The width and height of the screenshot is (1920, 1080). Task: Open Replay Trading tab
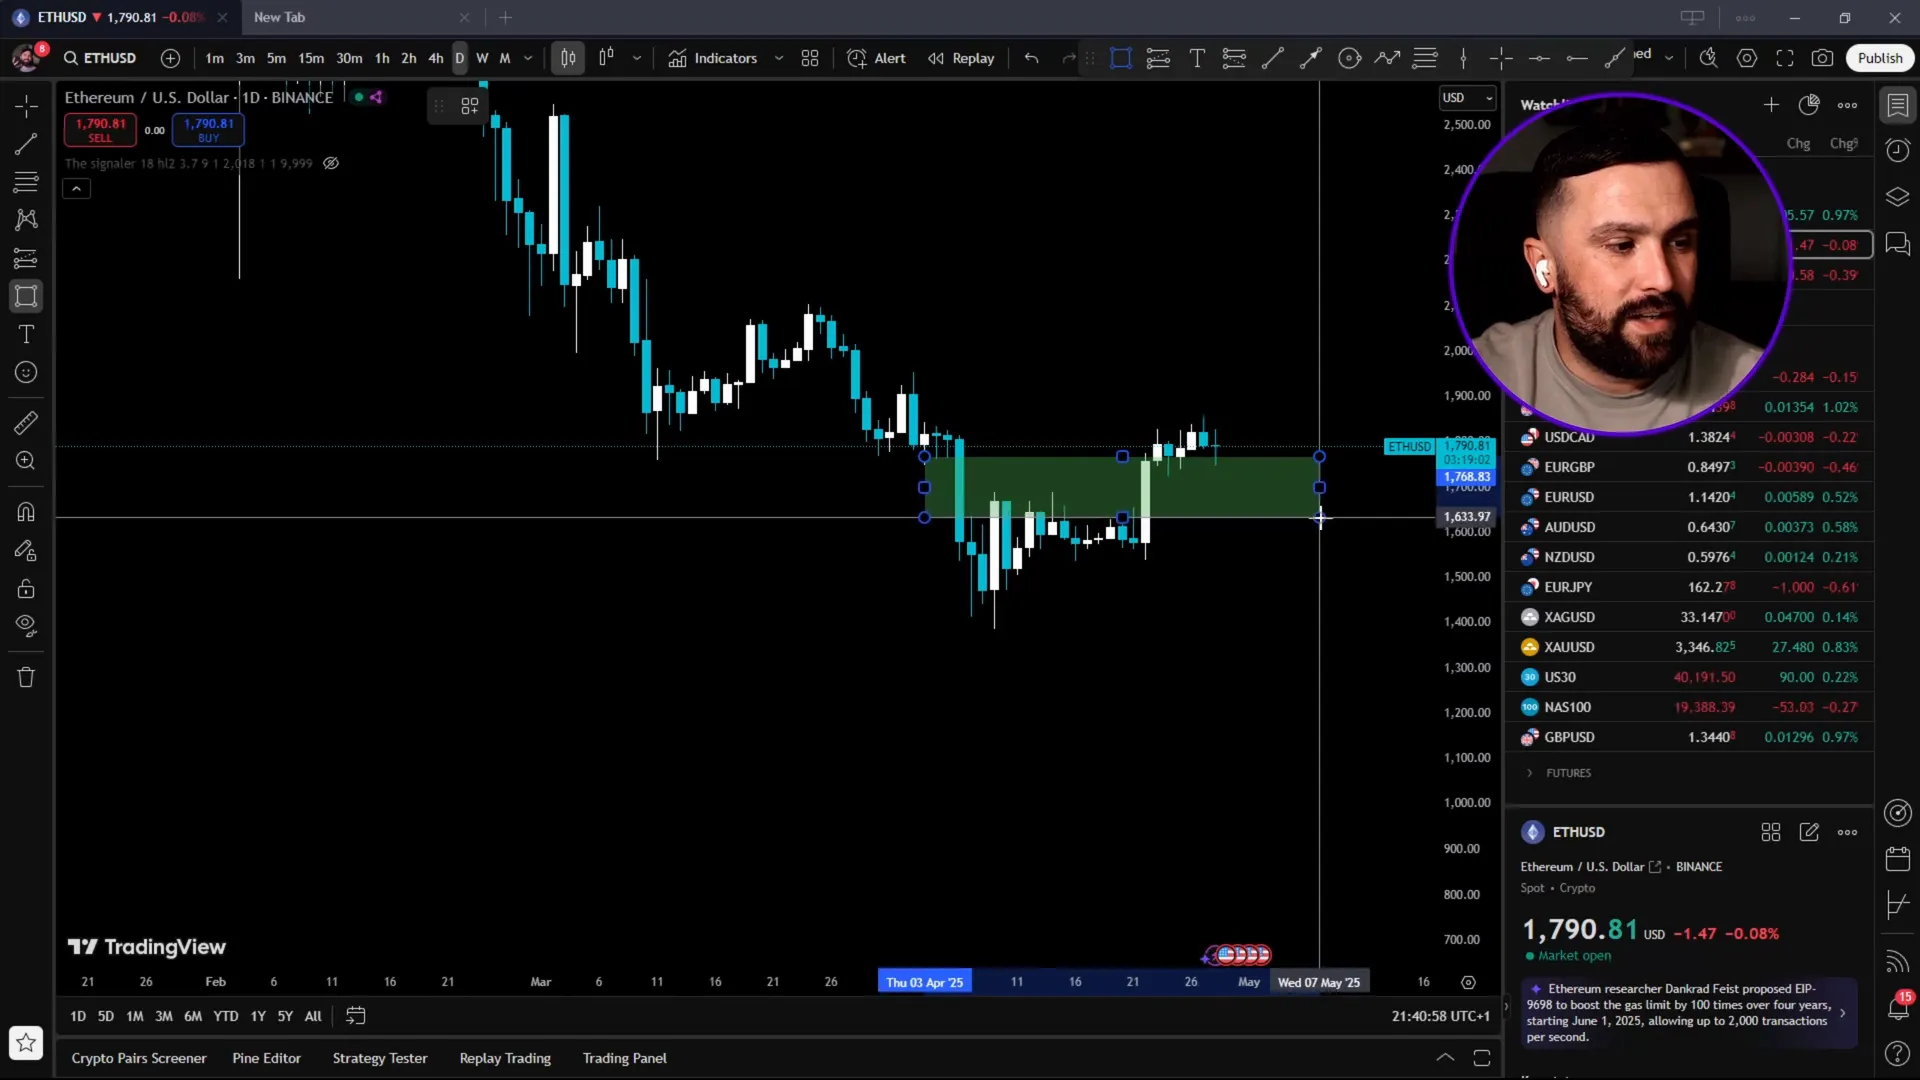pos(505,1058)
